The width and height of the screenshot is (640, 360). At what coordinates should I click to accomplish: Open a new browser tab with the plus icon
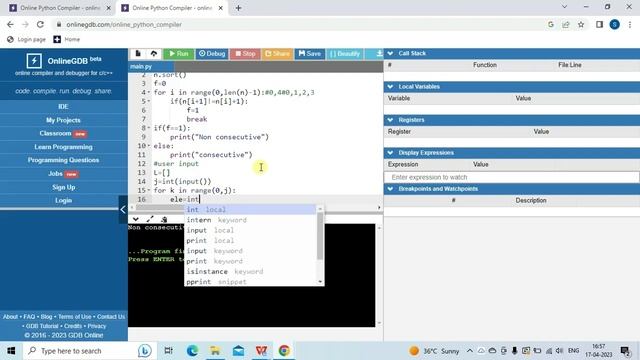click(x=238, y=8)
